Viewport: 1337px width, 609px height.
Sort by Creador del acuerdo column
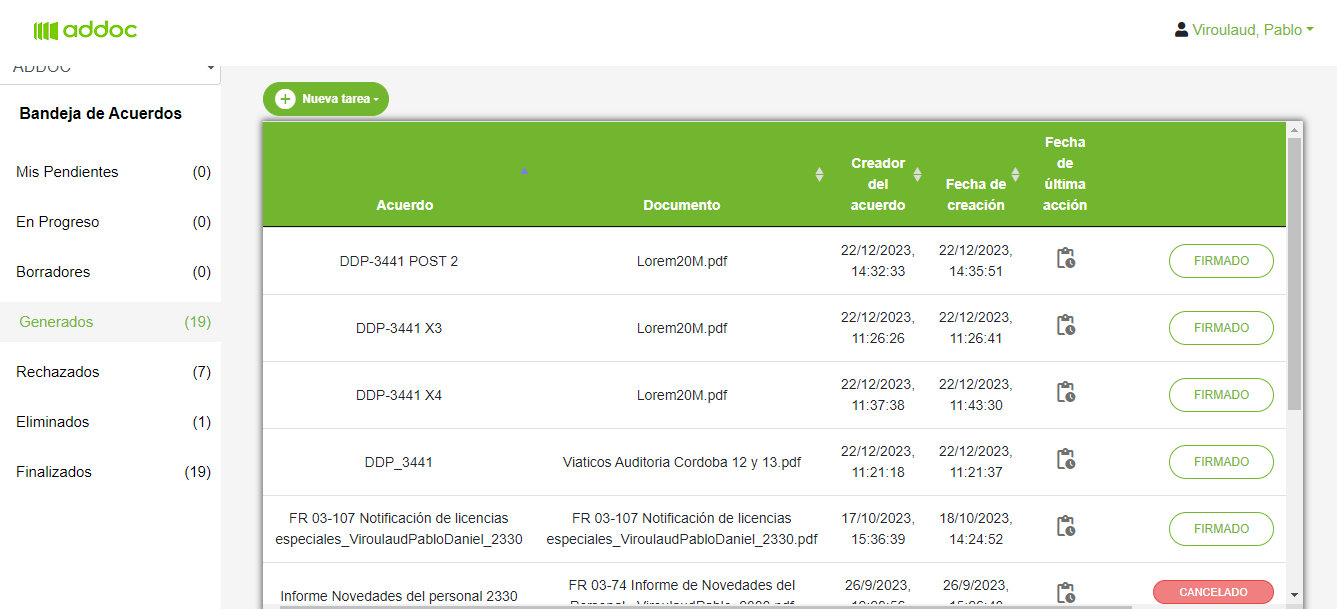click(x=917, y=174)
